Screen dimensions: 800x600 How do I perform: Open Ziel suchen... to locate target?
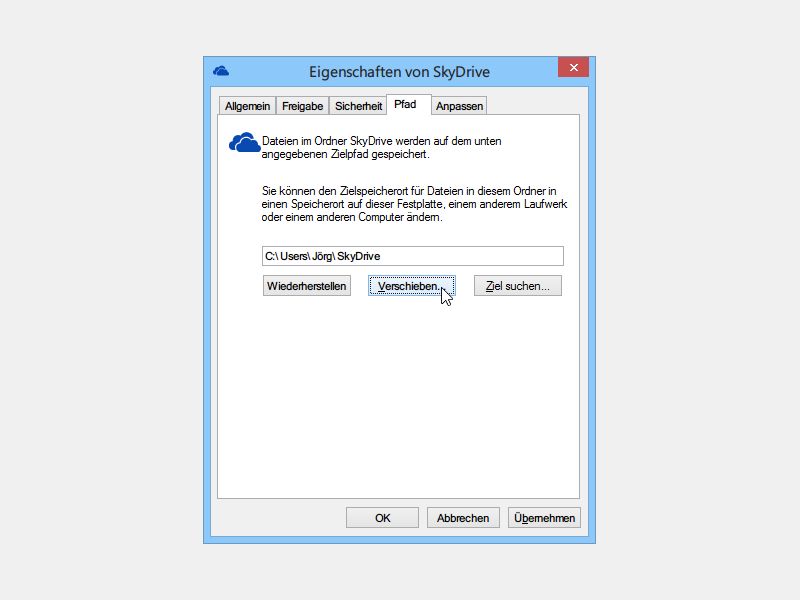[x=518, y=286]
